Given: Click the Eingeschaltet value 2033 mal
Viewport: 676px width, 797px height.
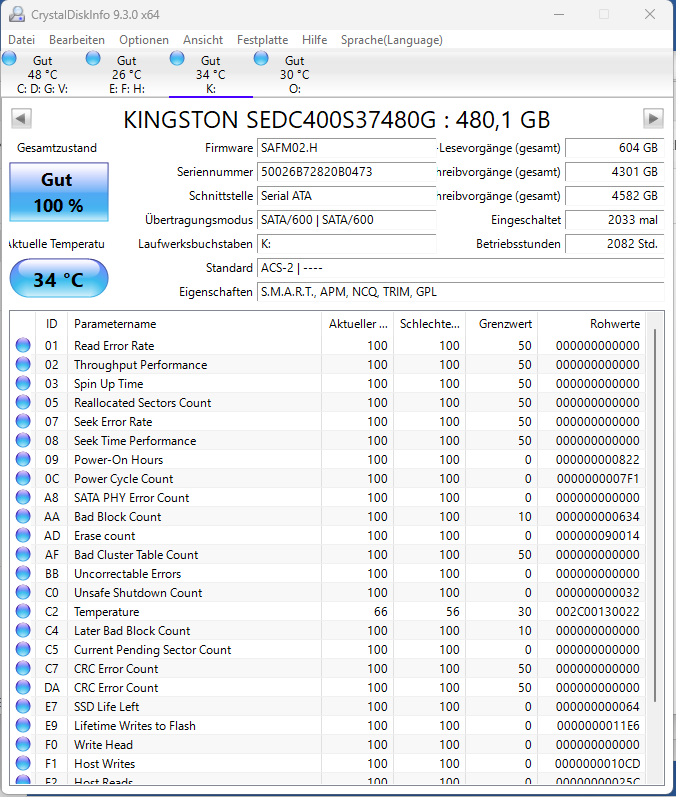Looking at the screenshot, I should (614, 220).
